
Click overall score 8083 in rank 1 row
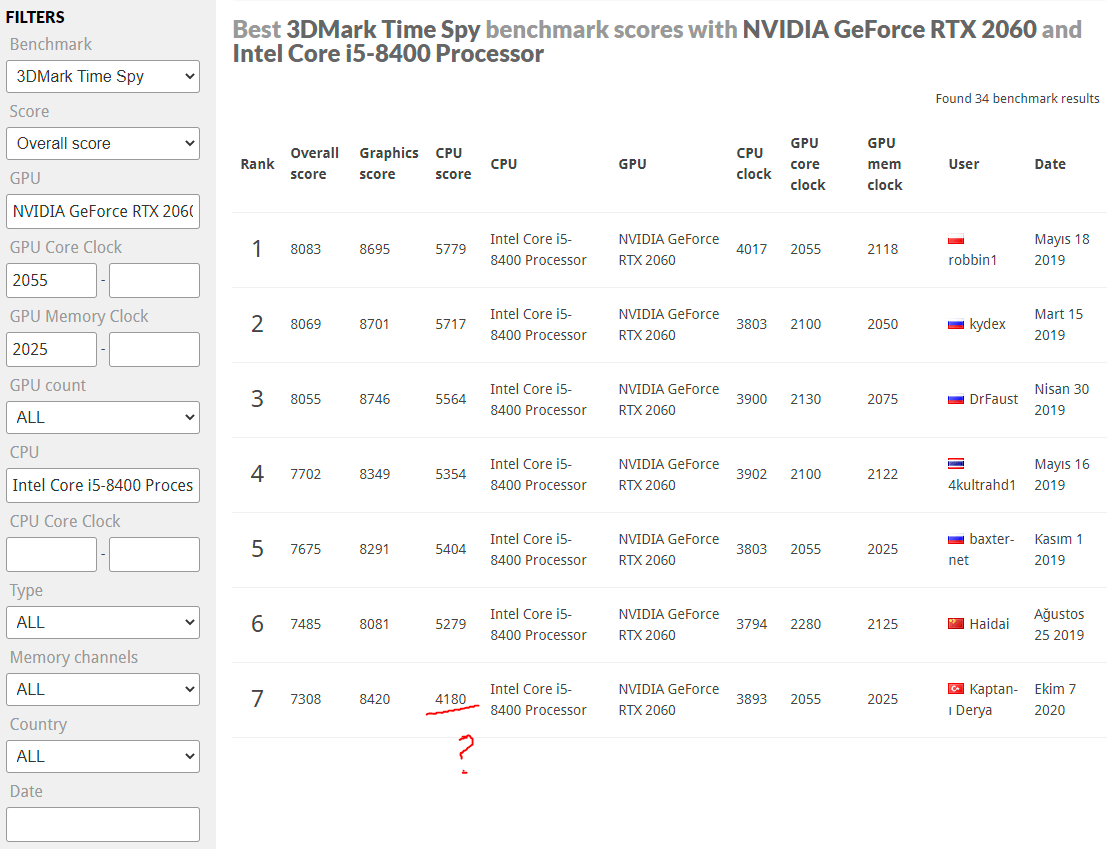point(306,249)
